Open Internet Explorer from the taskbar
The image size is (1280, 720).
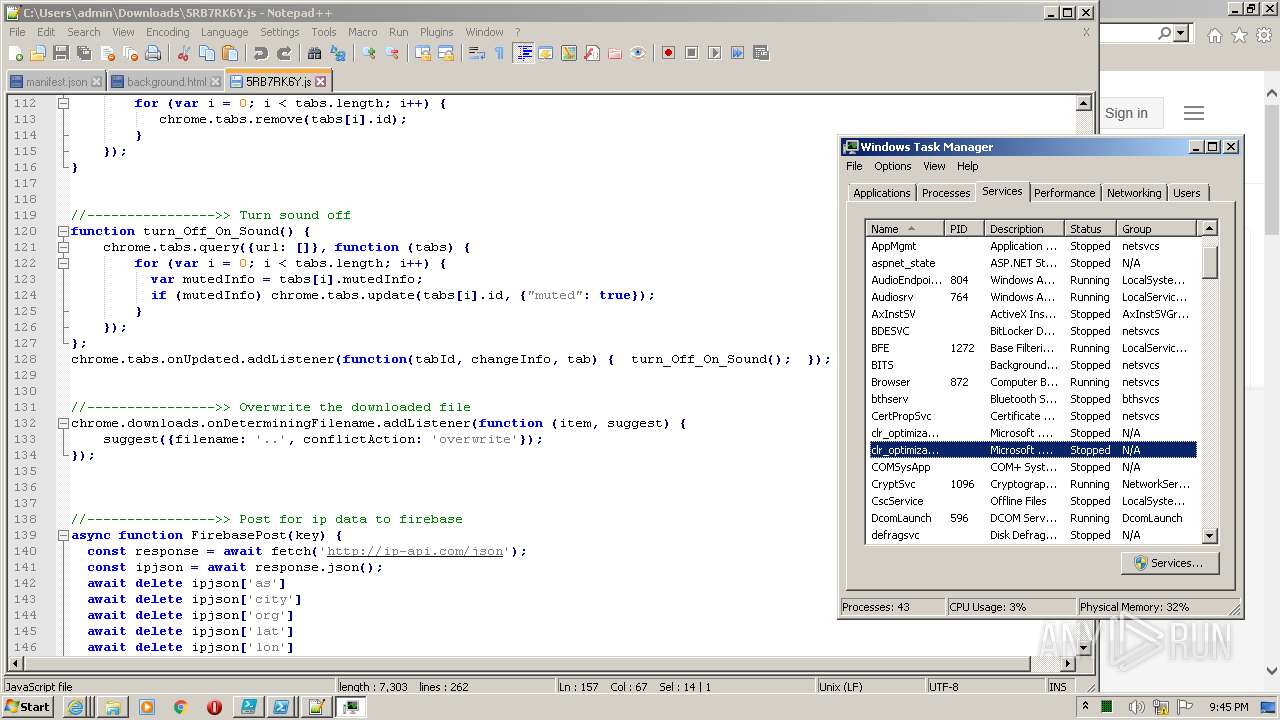click(75, 707)
